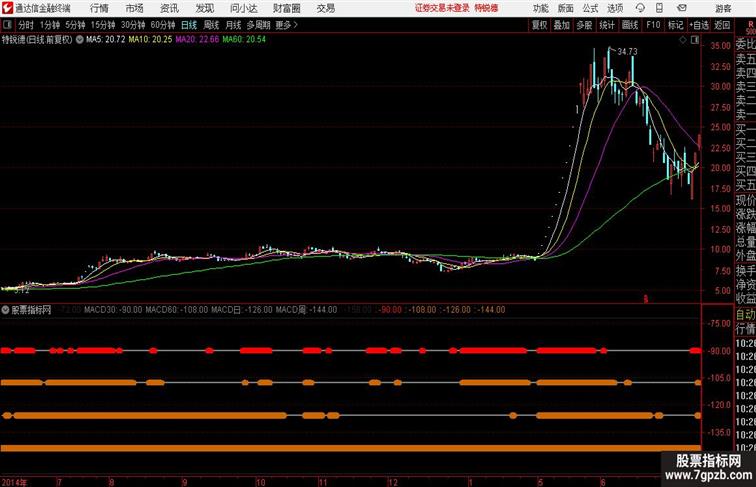Switch to the 30分钟 period
Viewport: 756px width, 487px height.
[x=133, y=25]
